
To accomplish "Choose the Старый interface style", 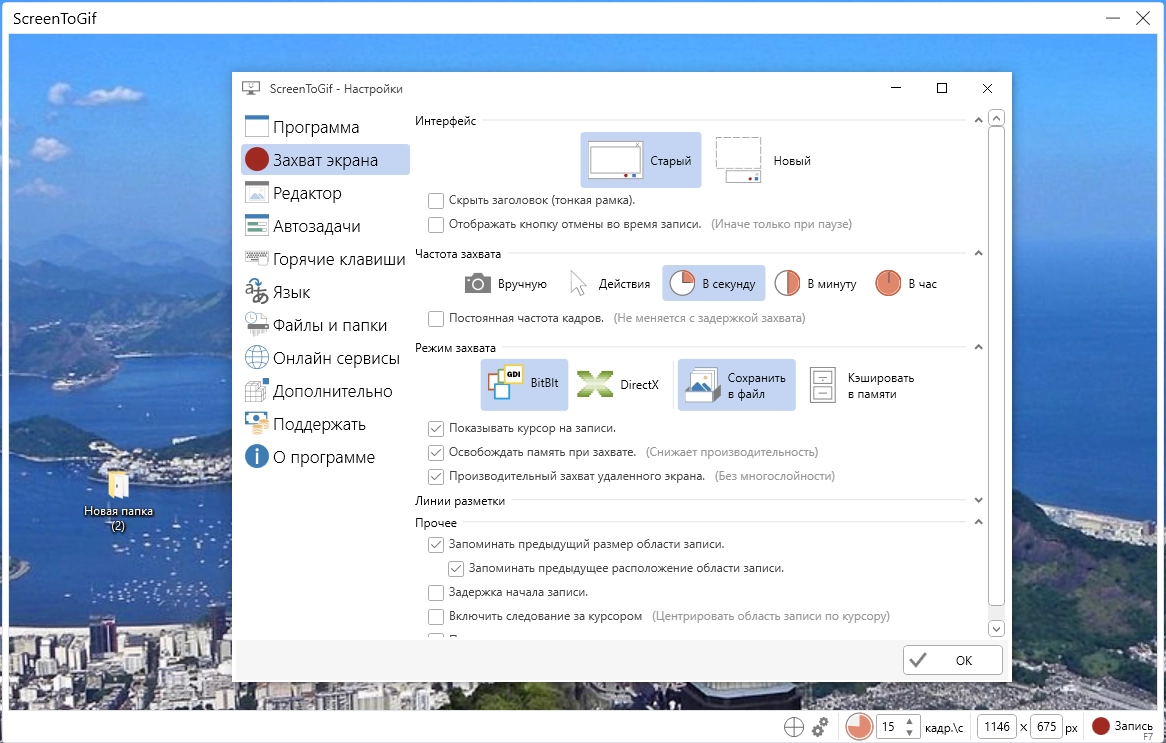I will point(640,160).
